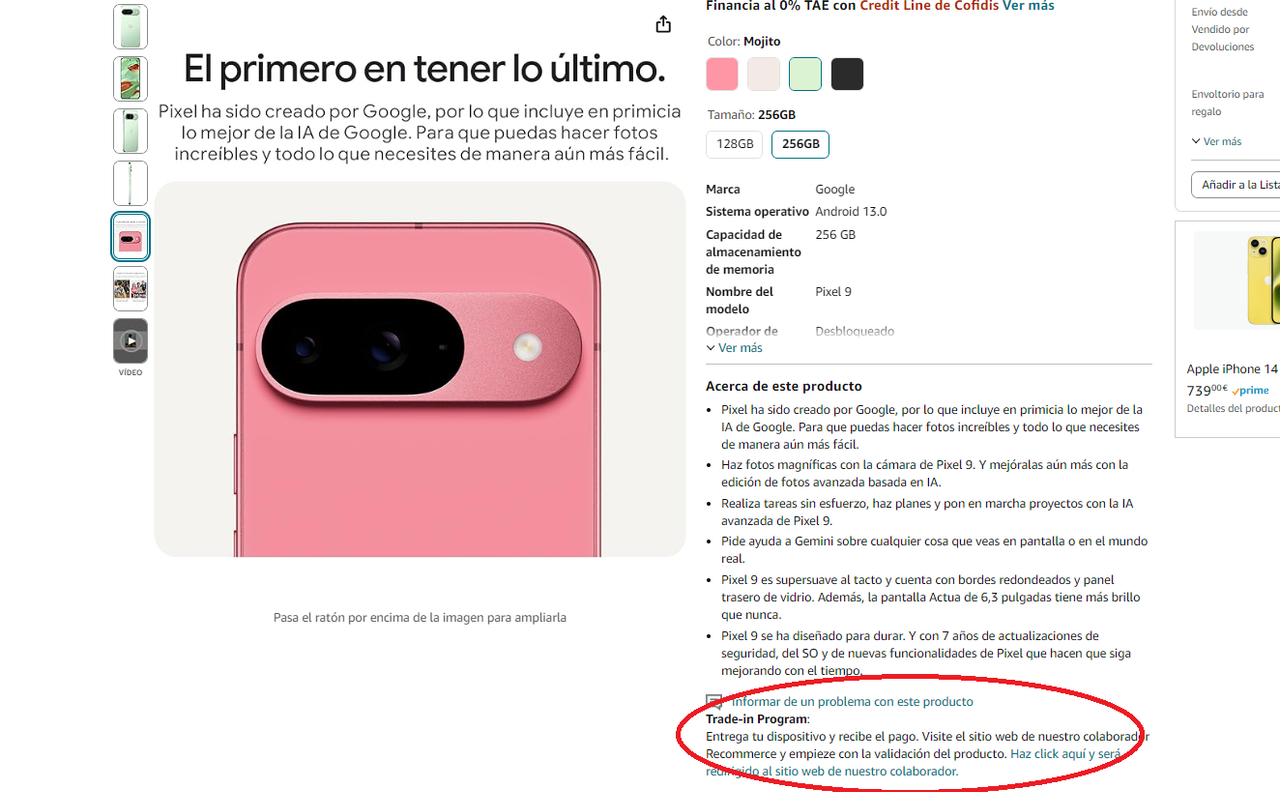The image size is (1280, 792).
Task: Click Informar de un problema con este producto
Action: pos(852,702)
